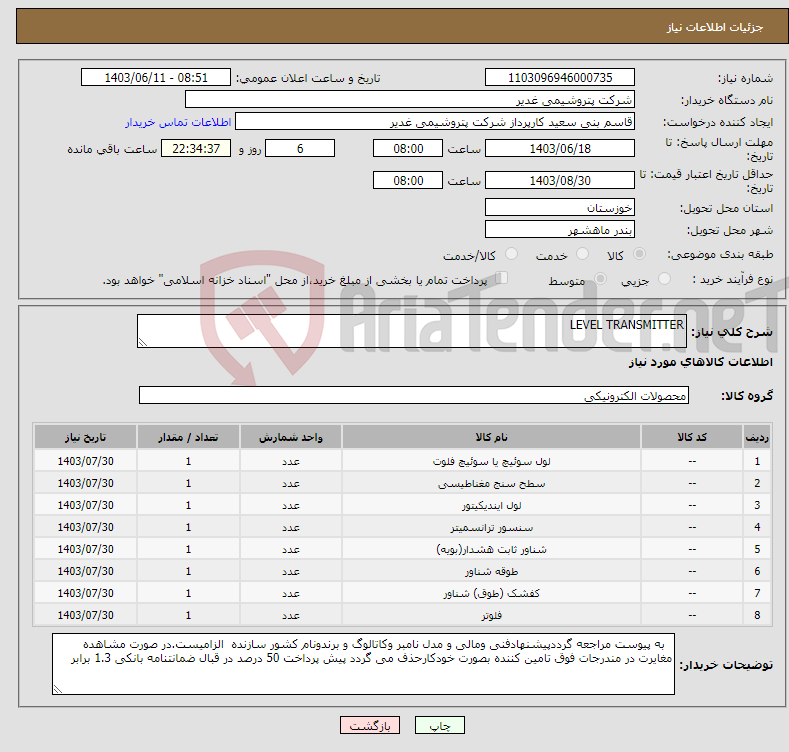Select row لول ایندیکیتور
Viewport: 789px width, 752px height.
(402, 505)
